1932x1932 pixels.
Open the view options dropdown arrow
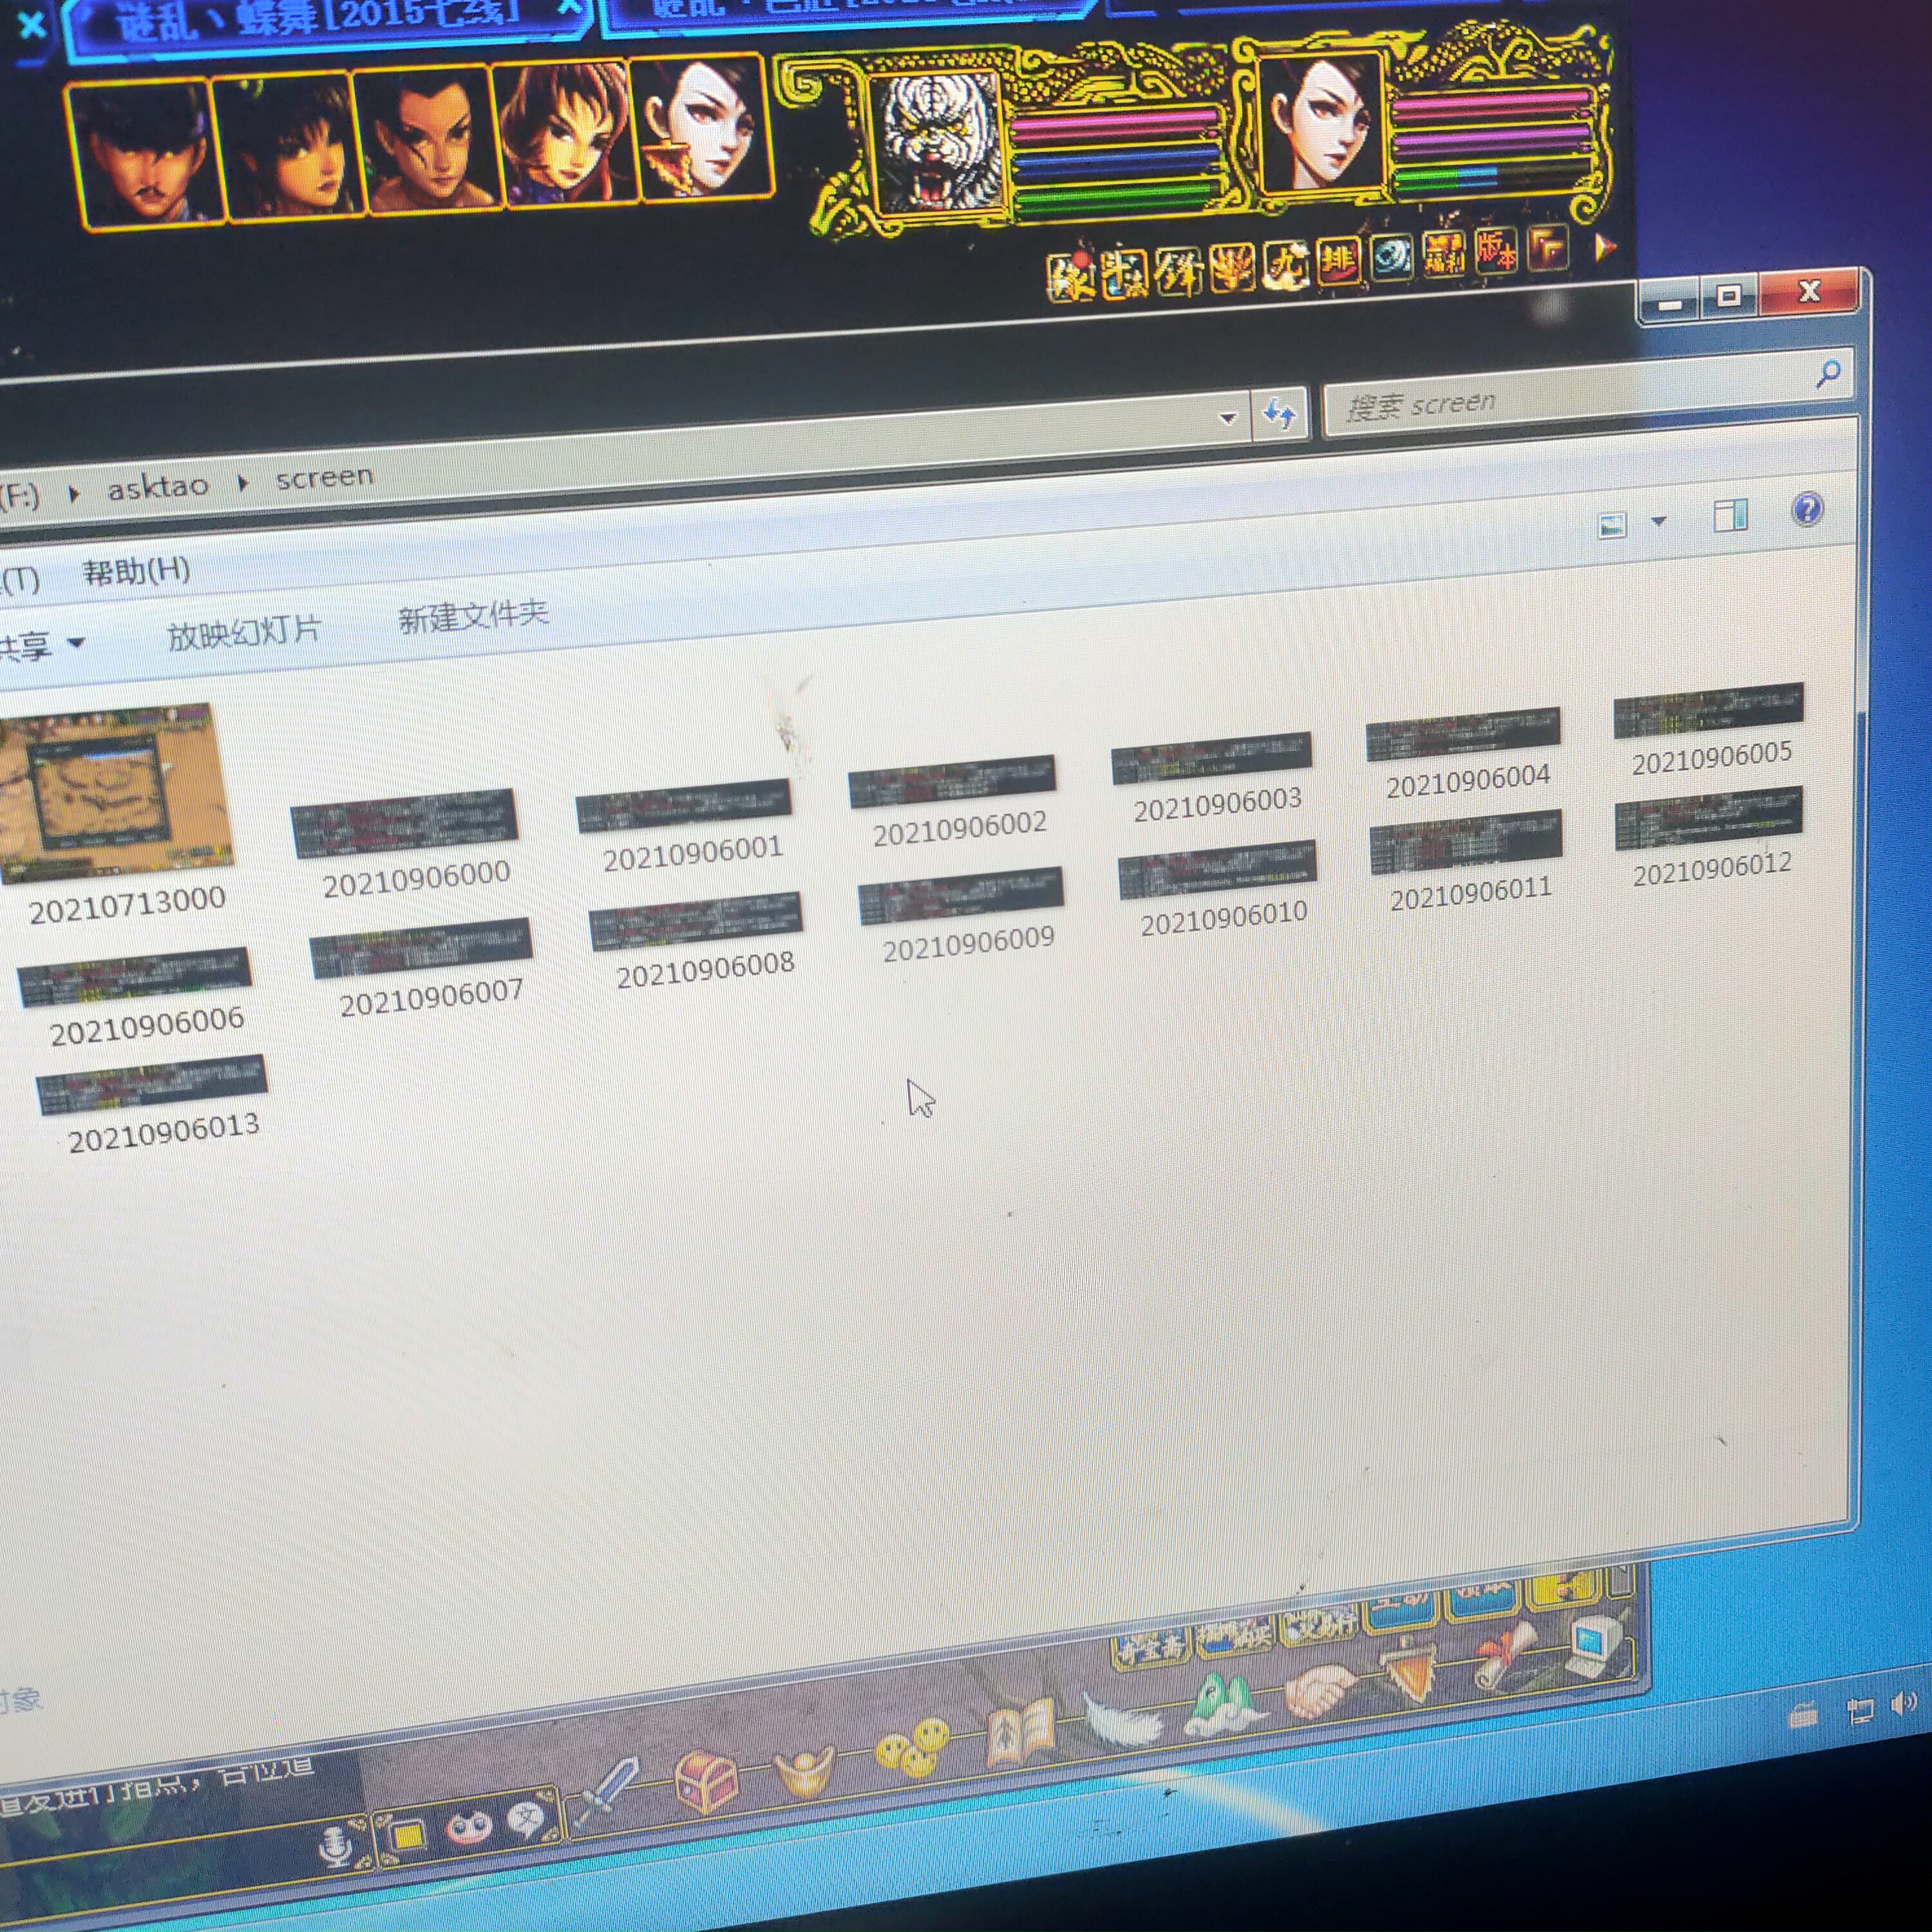coord(1659,521)
